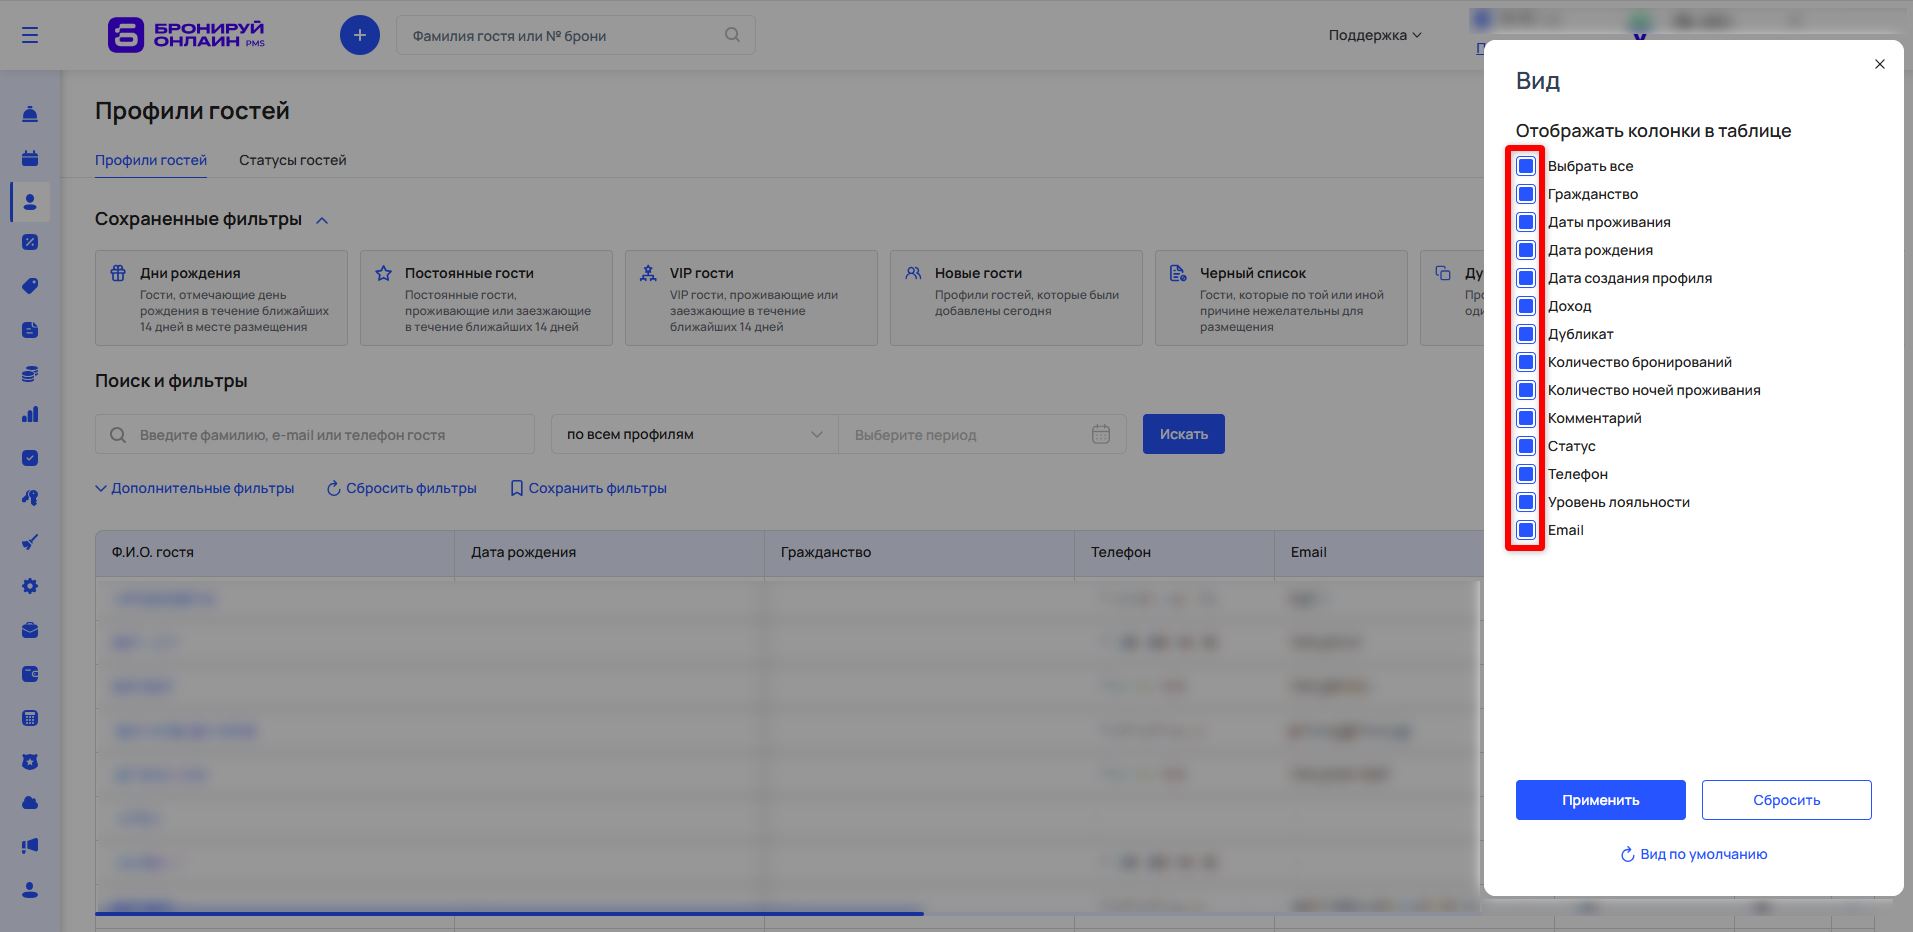
Task: Click the blue plus add button
Action: tap(360, 35)
